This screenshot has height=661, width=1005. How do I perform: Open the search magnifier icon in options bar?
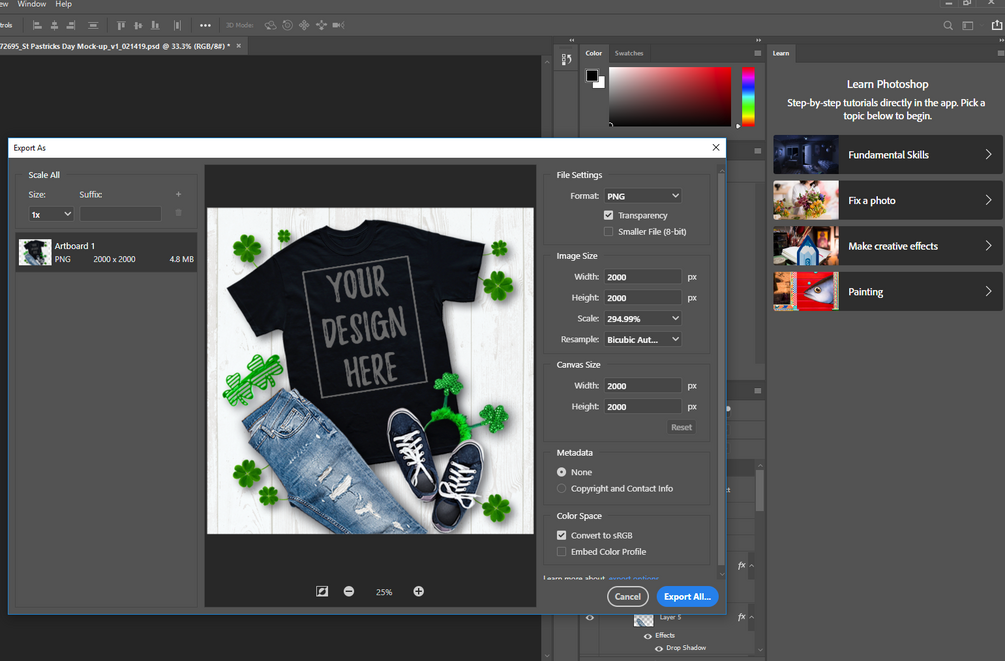pyautogui.click(x=948, y=25)
